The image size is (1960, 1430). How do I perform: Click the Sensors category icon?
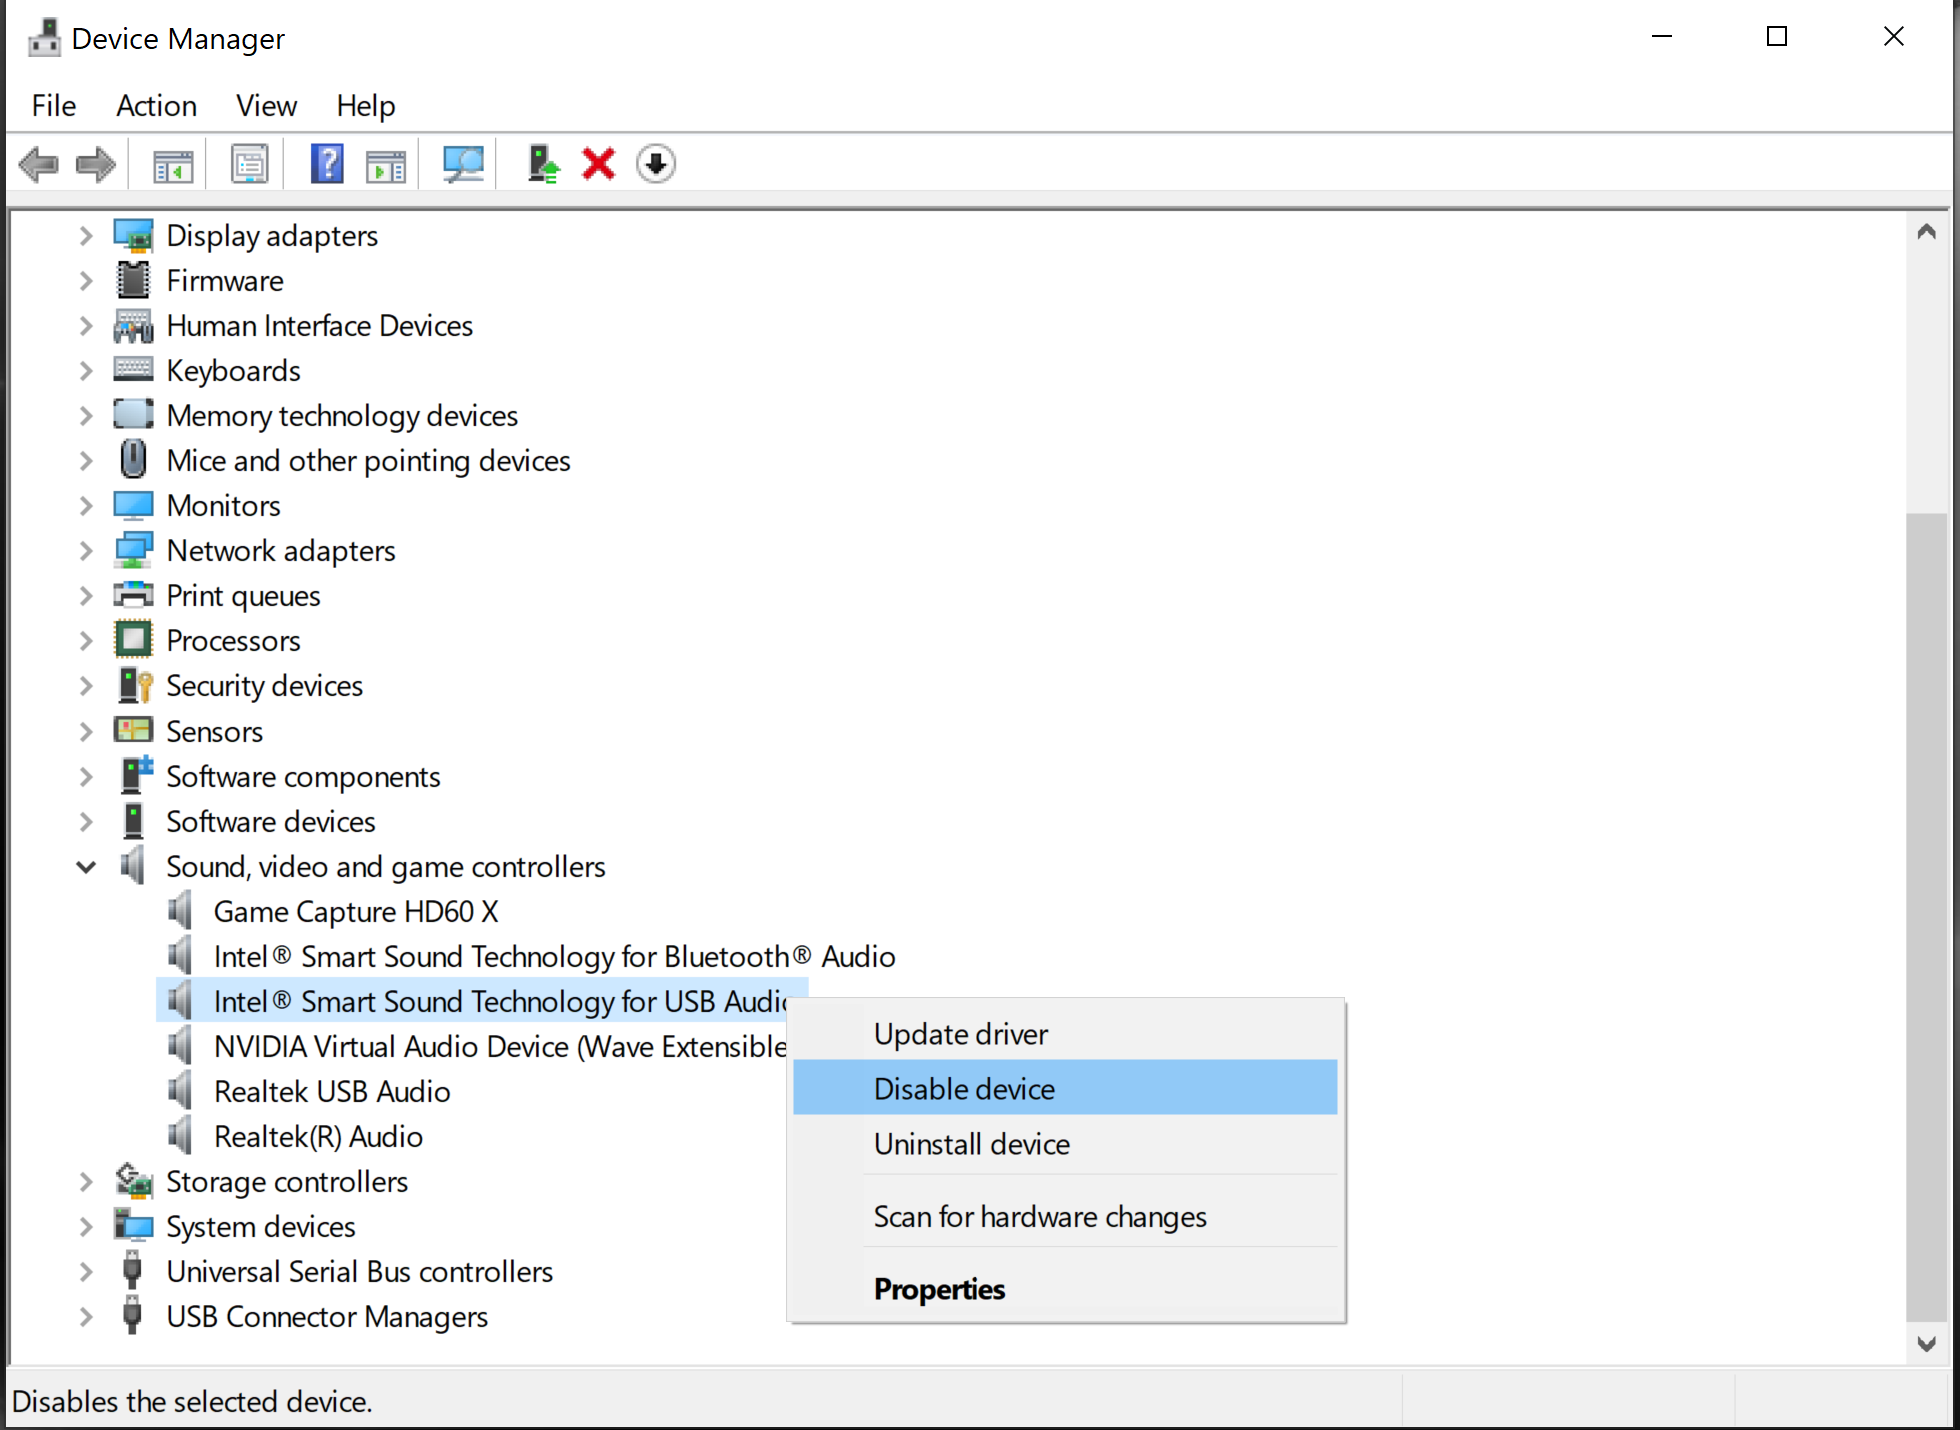(x=133, y=731)
